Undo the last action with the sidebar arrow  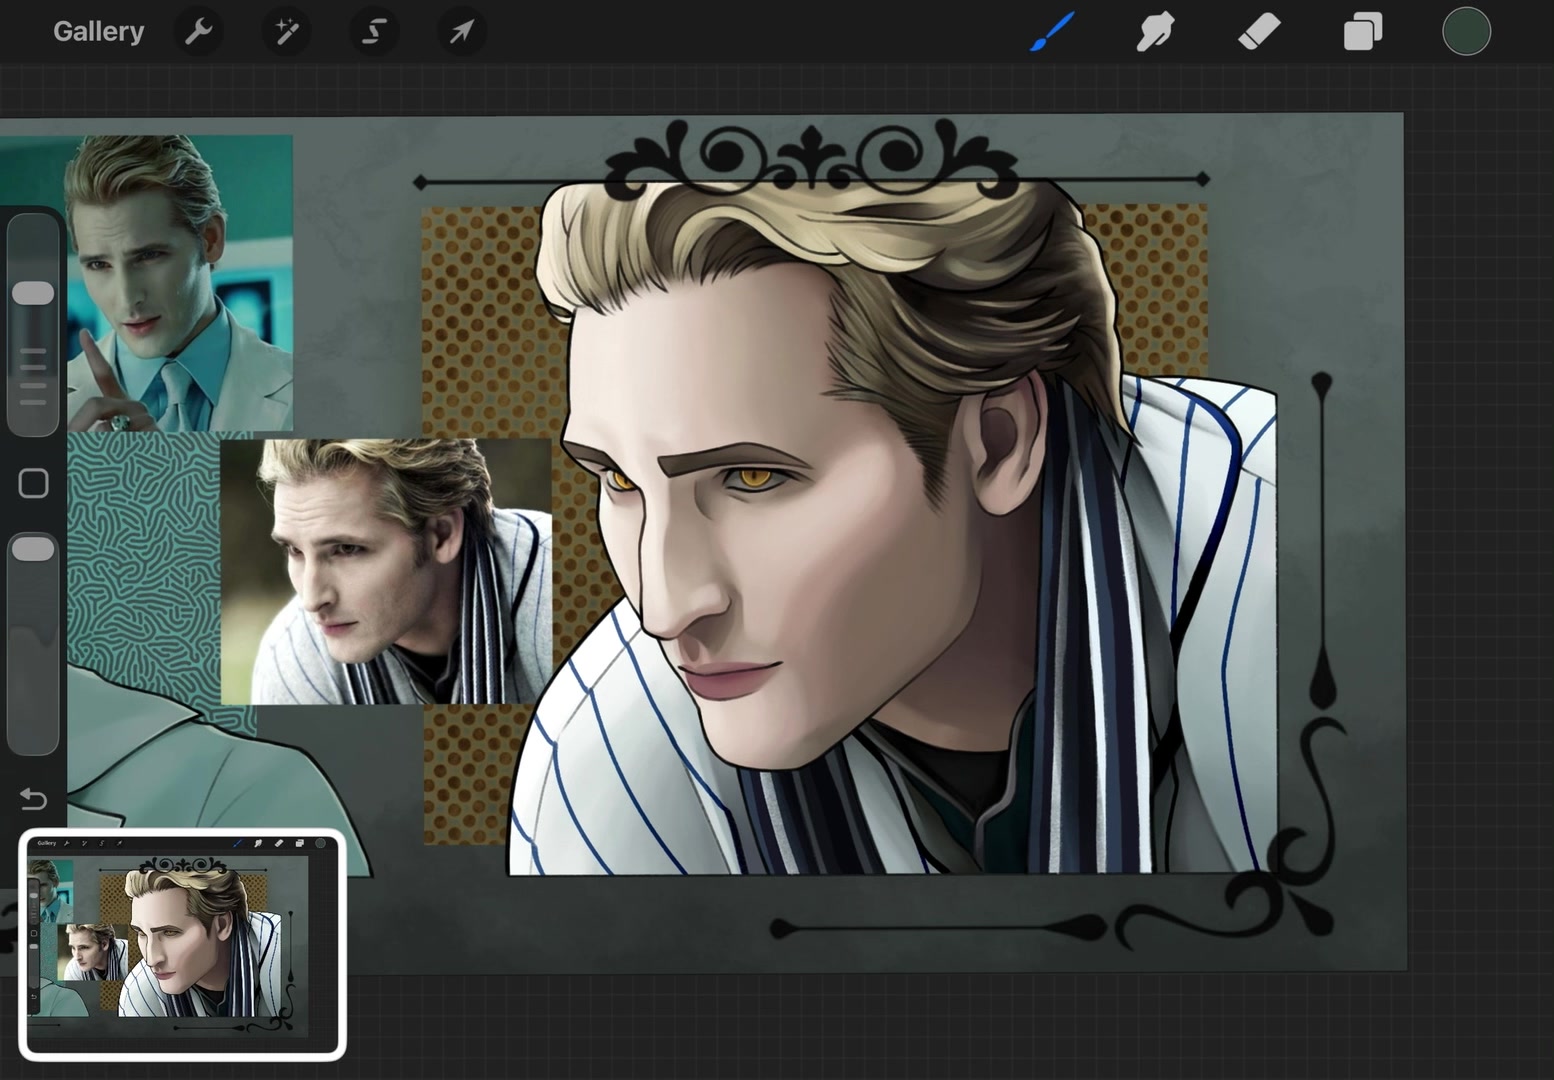point(33,799)
